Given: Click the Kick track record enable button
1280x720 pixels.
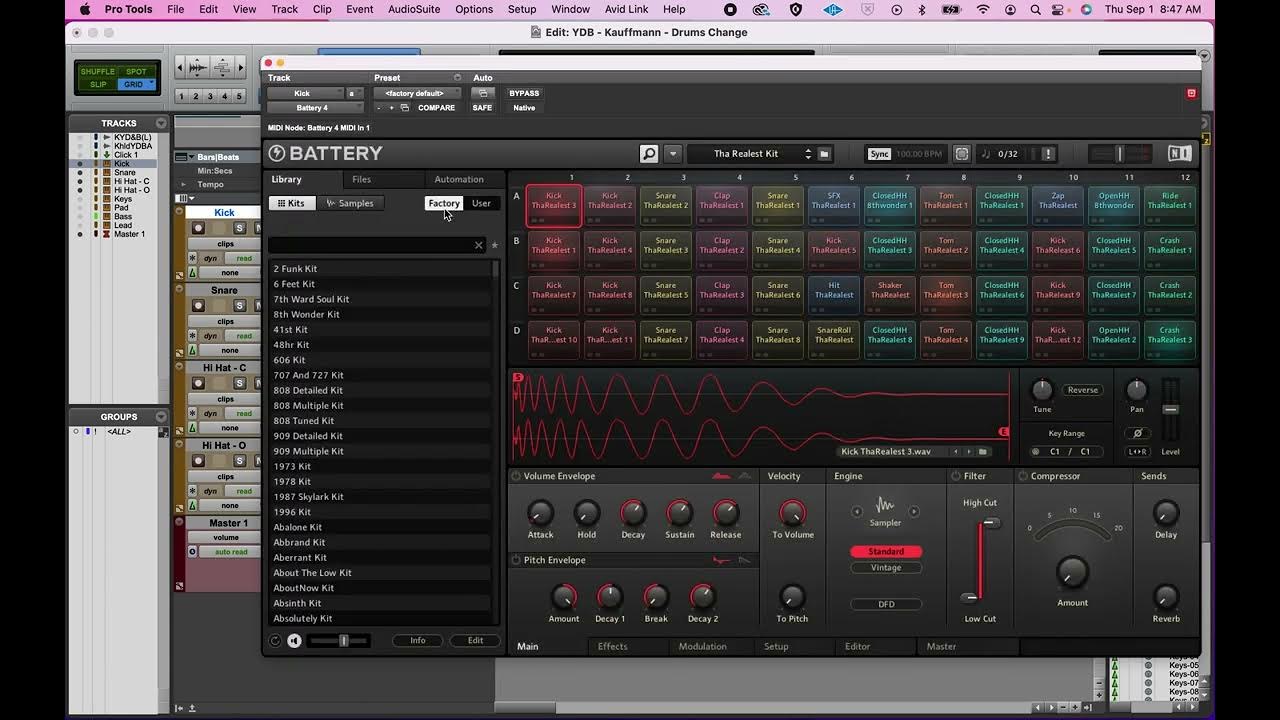Looking at the screenshot, I should point(198,228).
